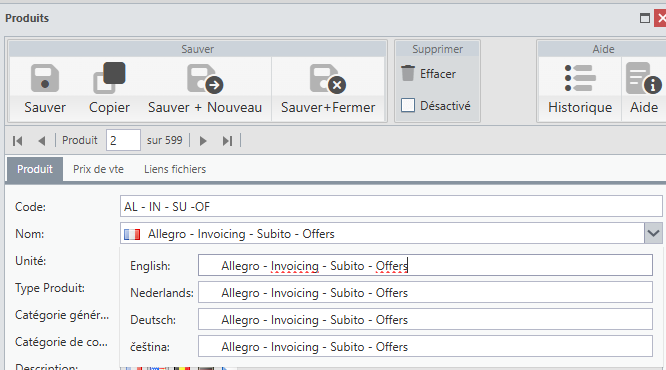Click French flag icon in Nom field
Viewport: 666px width, 370px height.
132,234
